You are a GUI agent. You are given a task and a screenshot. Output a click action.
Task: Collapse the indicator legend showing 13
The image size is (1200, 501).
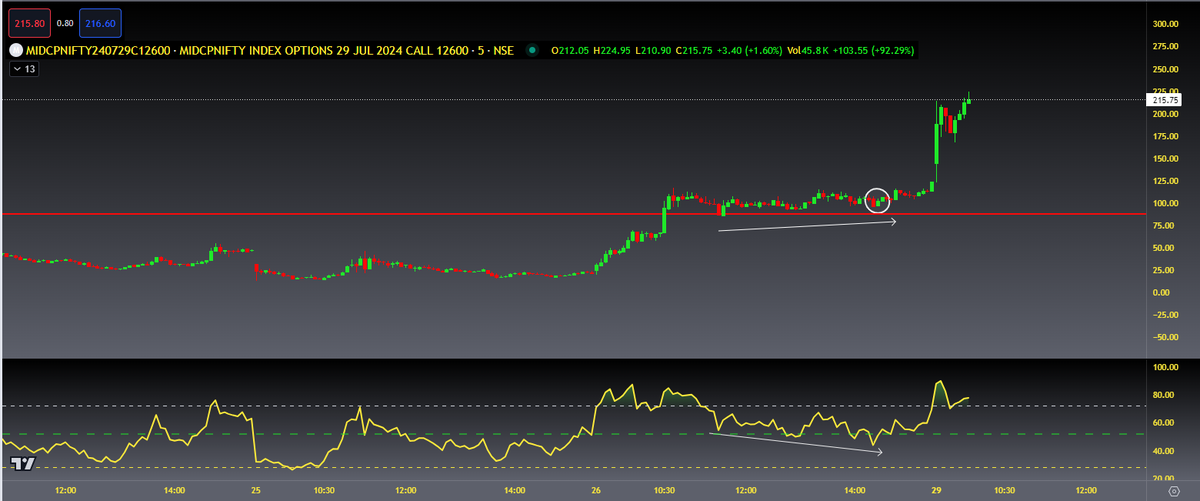pyautogui.click(x=23, y=69)
